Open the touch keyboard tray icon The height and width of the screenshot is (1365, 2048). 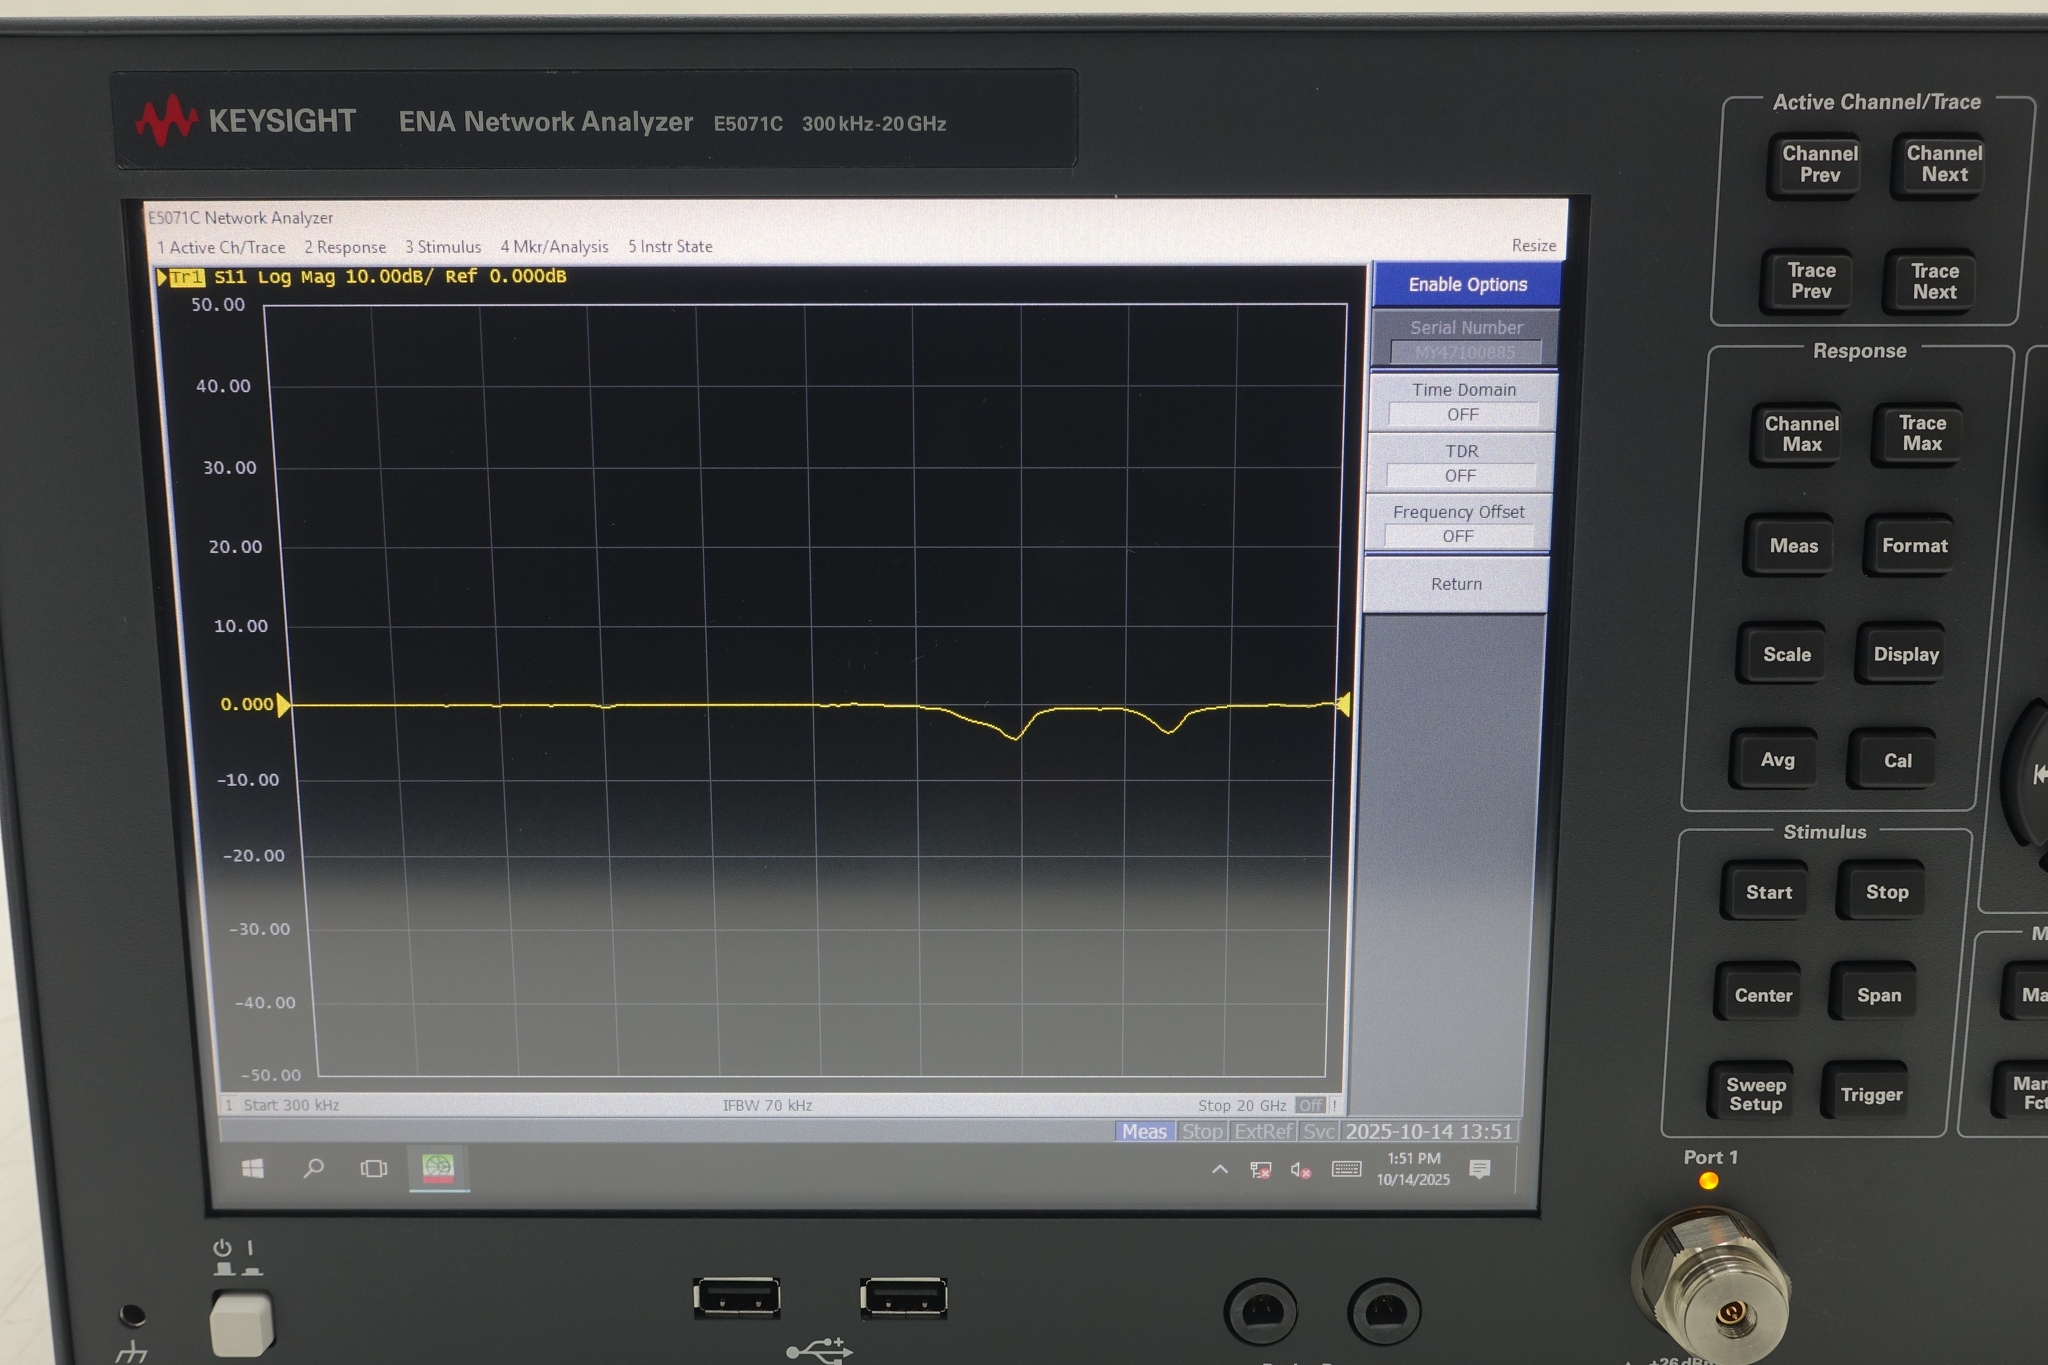coord(1346,1170)
